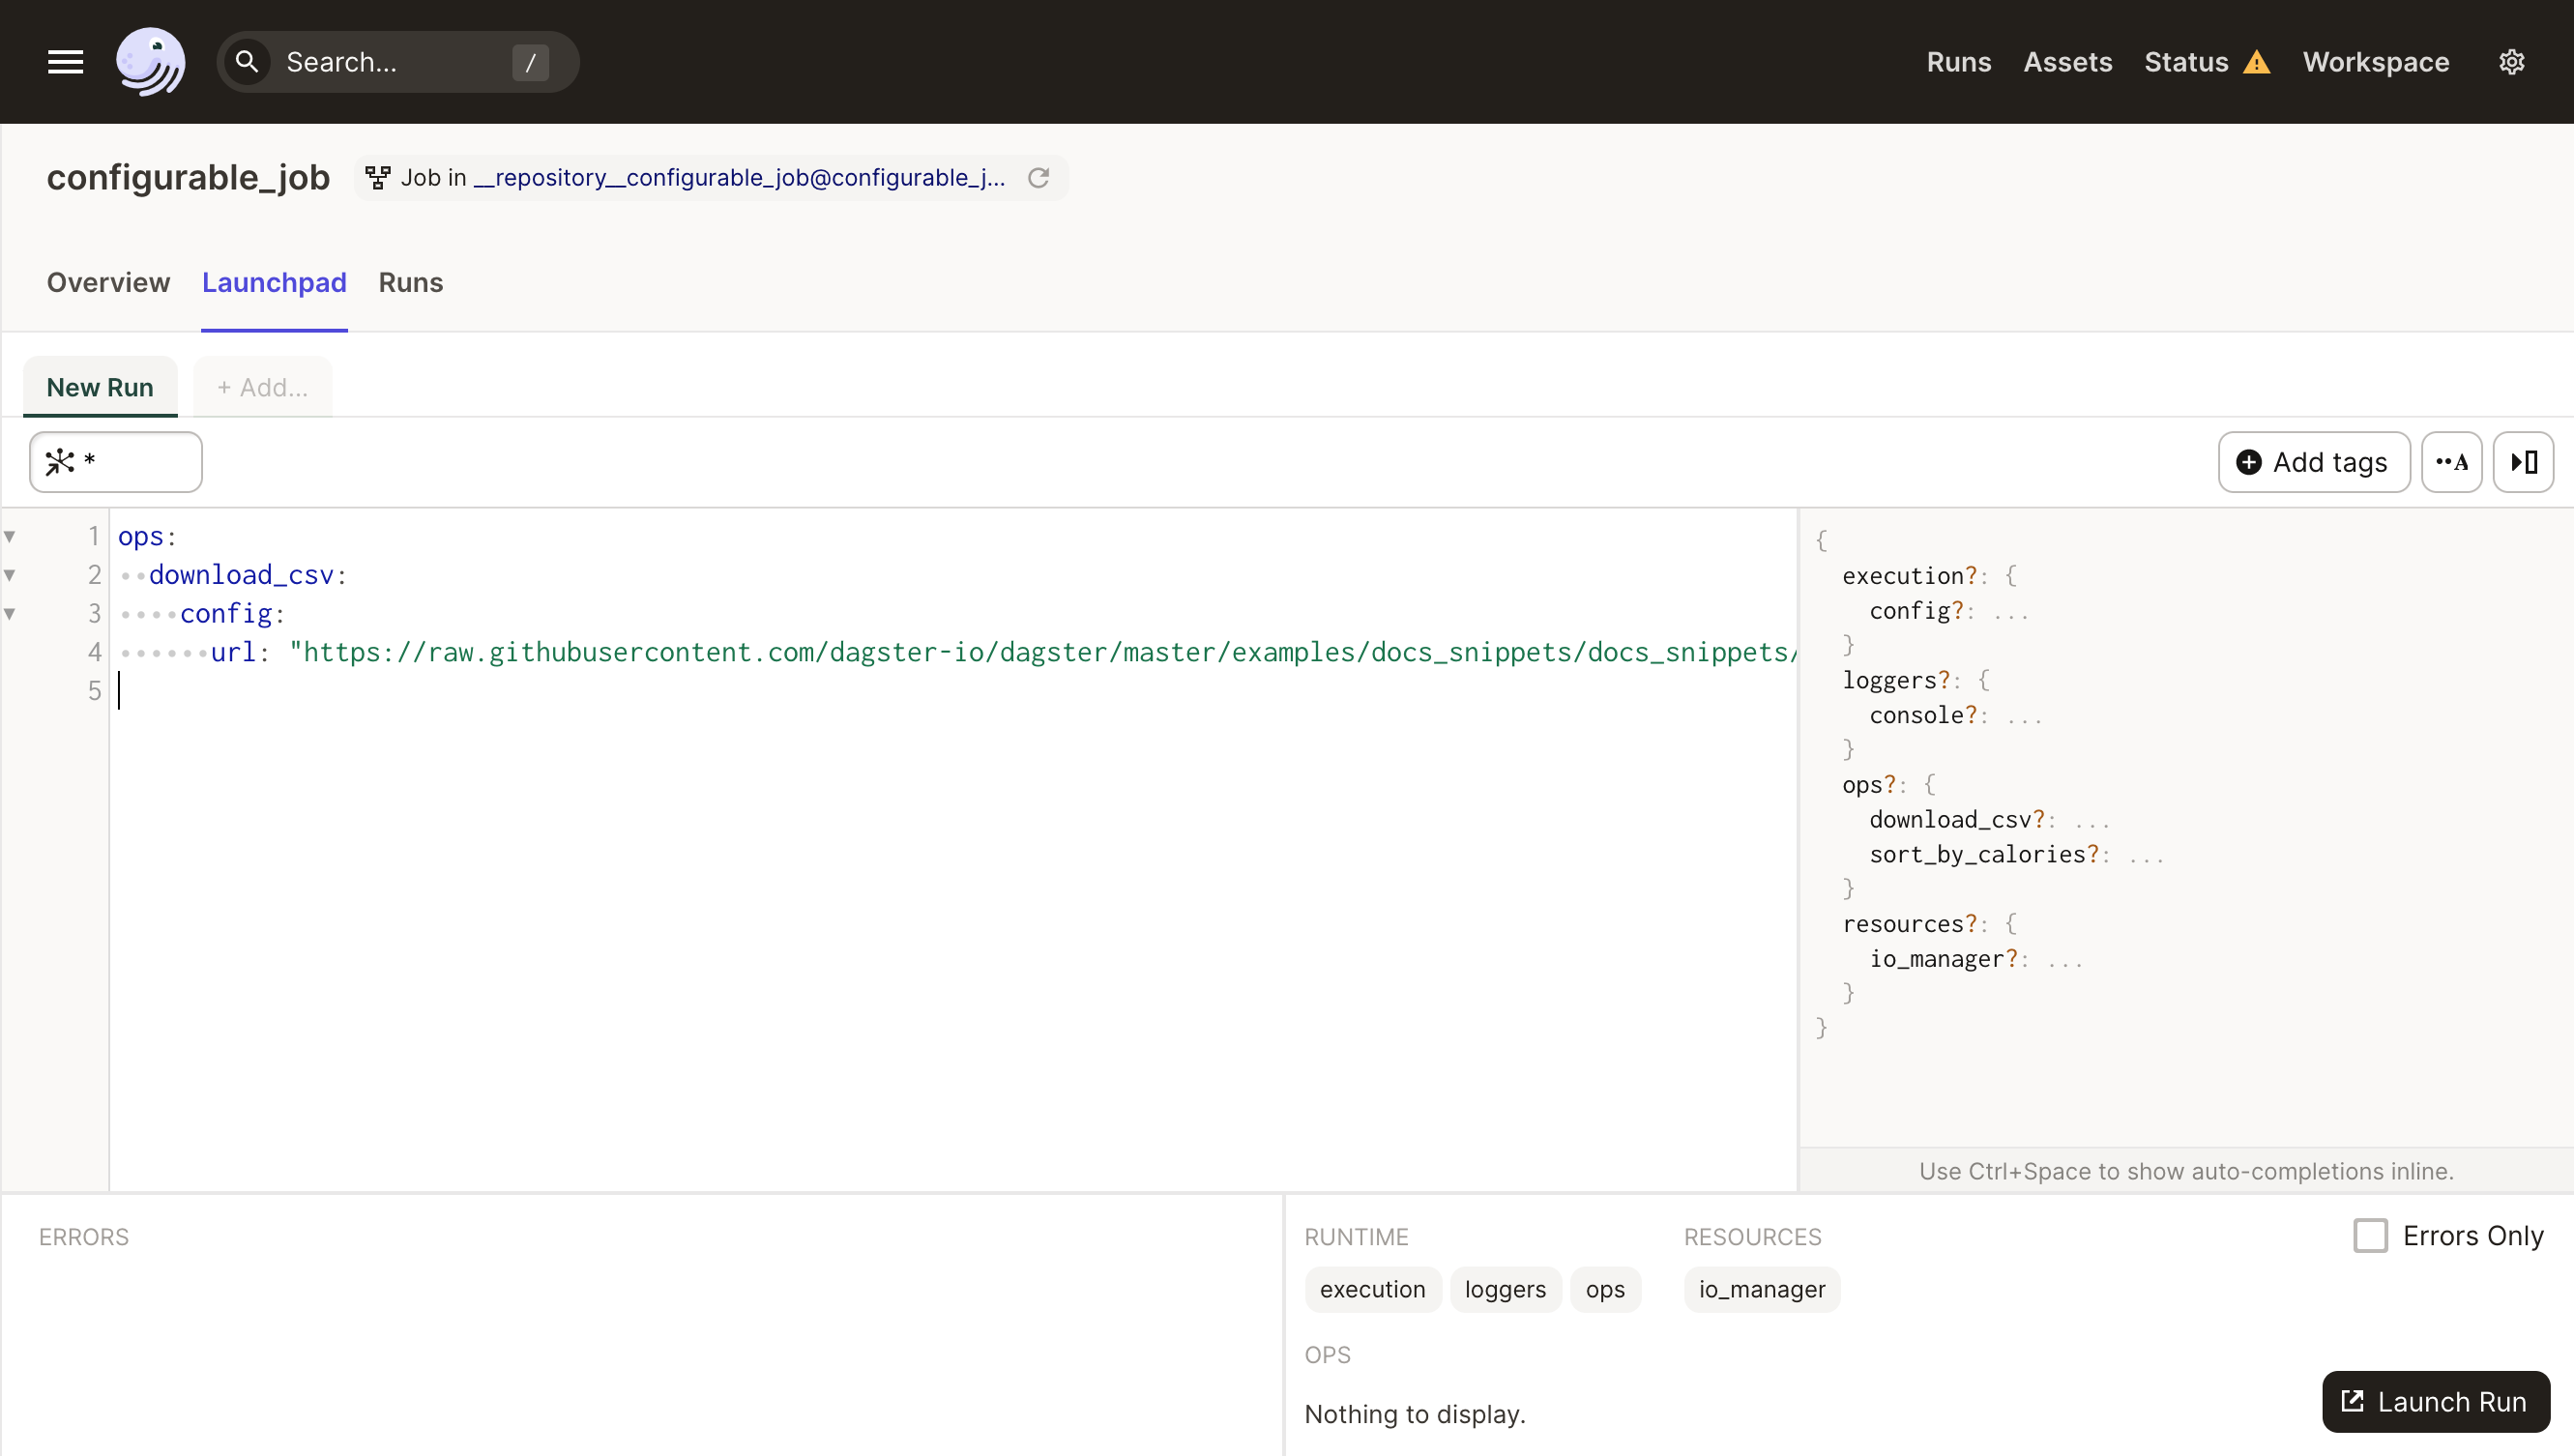Viewport: 2574px width, 1456px height.
Task: Select the execution runtime tag
Action: (x=1372, y=1290)
